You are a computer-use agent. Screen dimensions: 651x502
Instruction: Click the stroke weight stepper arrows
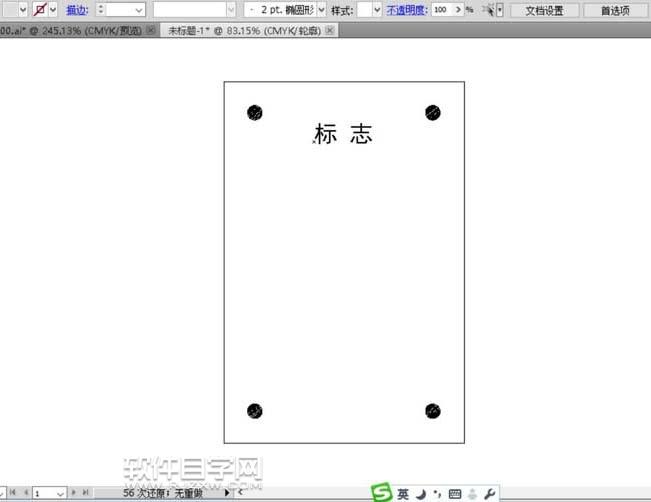click(100, 9)
